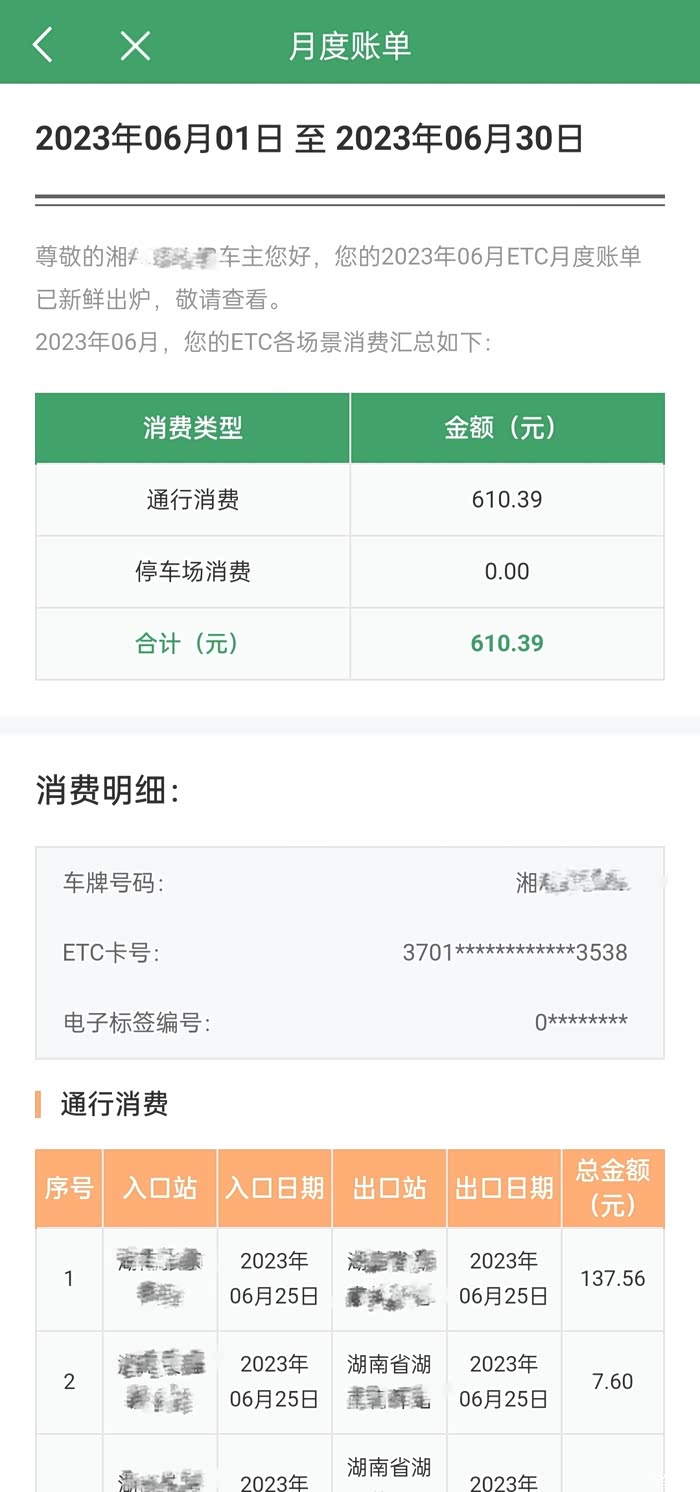Image resolution: width=700 pixels, height=1492 pixels.
Task: Click the 金额（元） column header
Action: click(x=507, y=428)
